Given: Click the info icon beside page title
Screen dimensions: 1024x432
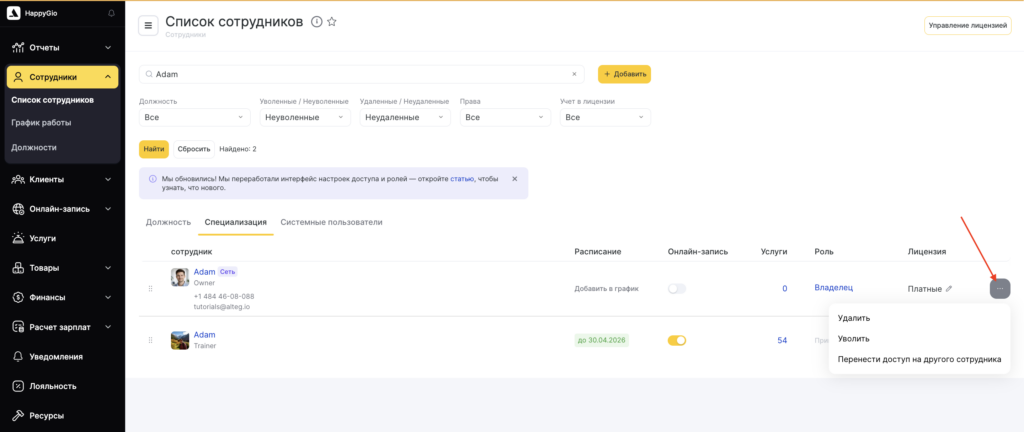Looking at the screenshot, I should pos(317,22).
